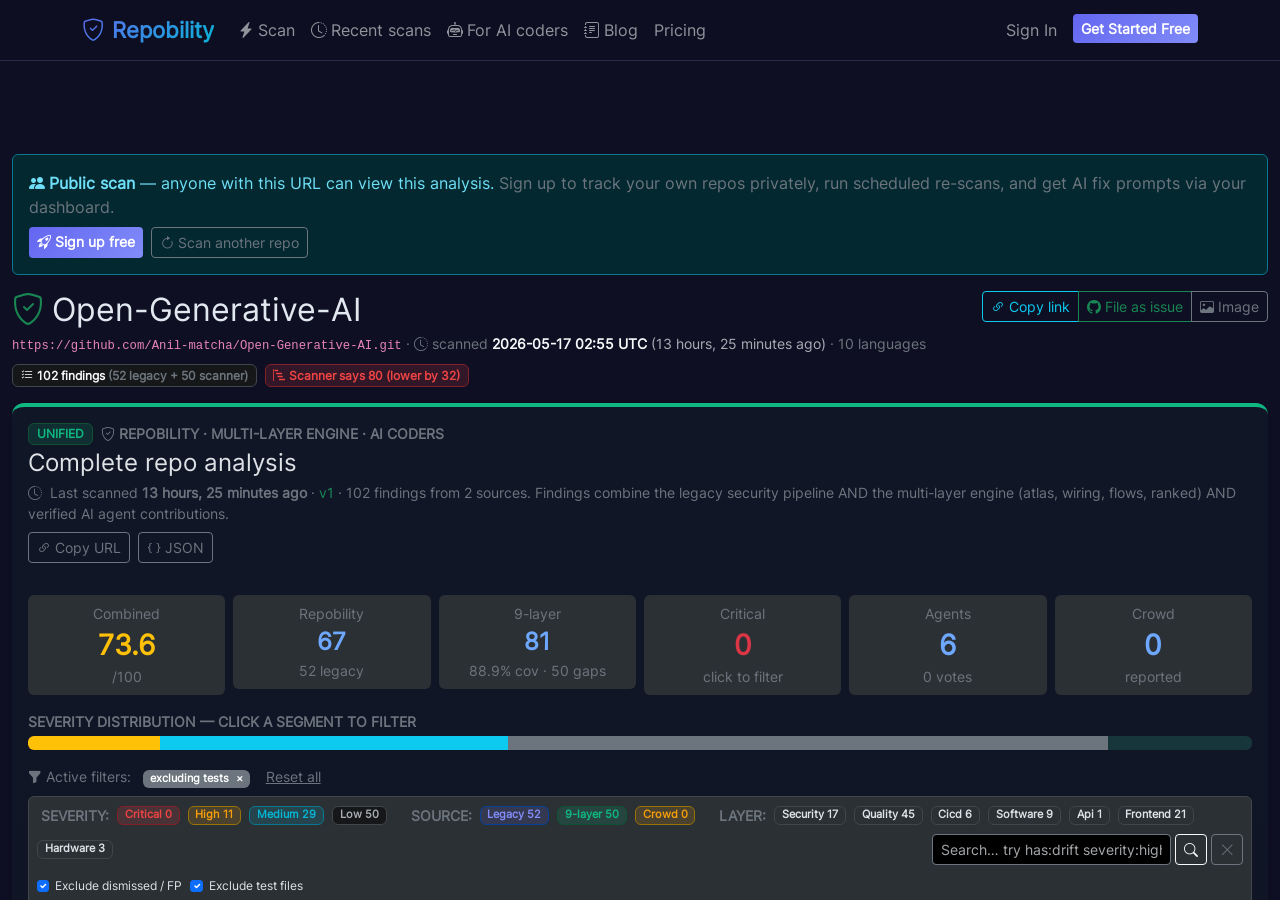Toggle Exclude test files checkbox
This screenshot has height=900, width=1280.
(196, 886)
